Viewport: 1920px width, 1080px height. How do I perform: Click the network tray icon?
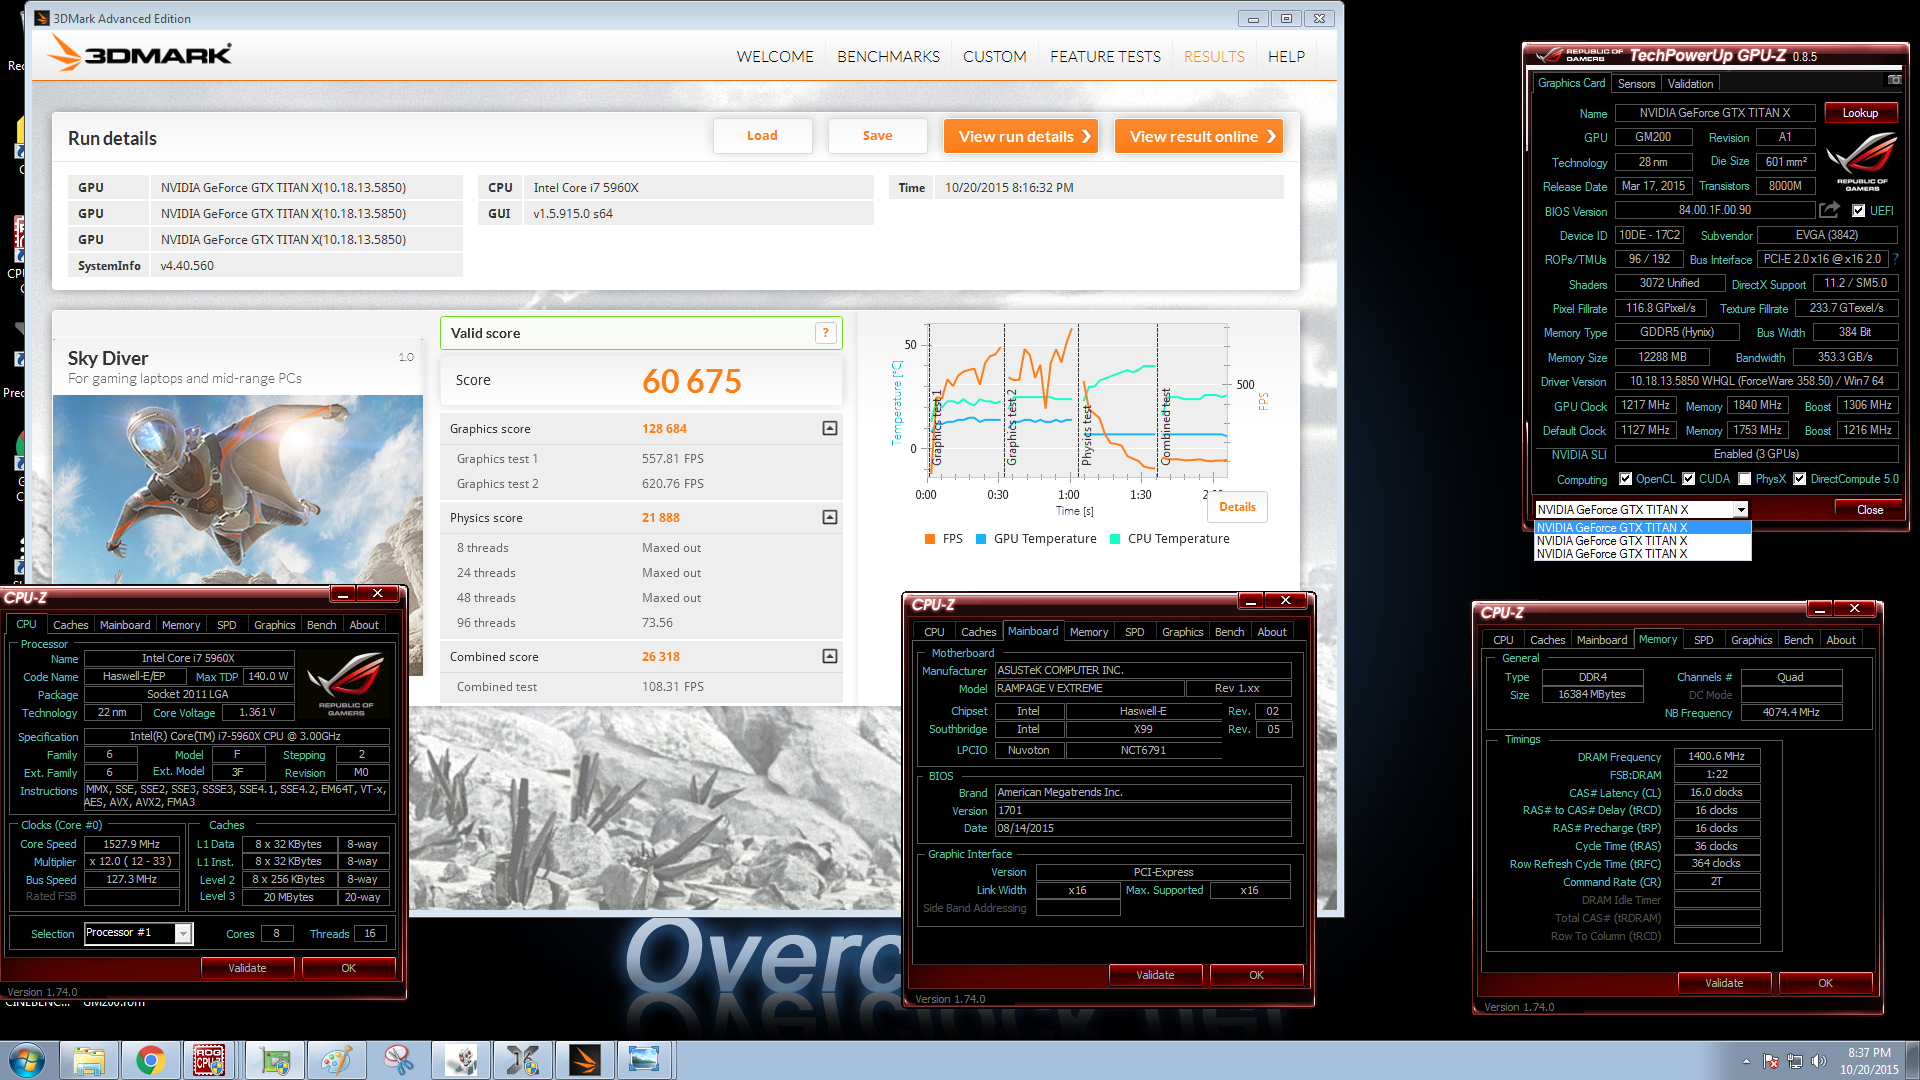point(1794,1061)
